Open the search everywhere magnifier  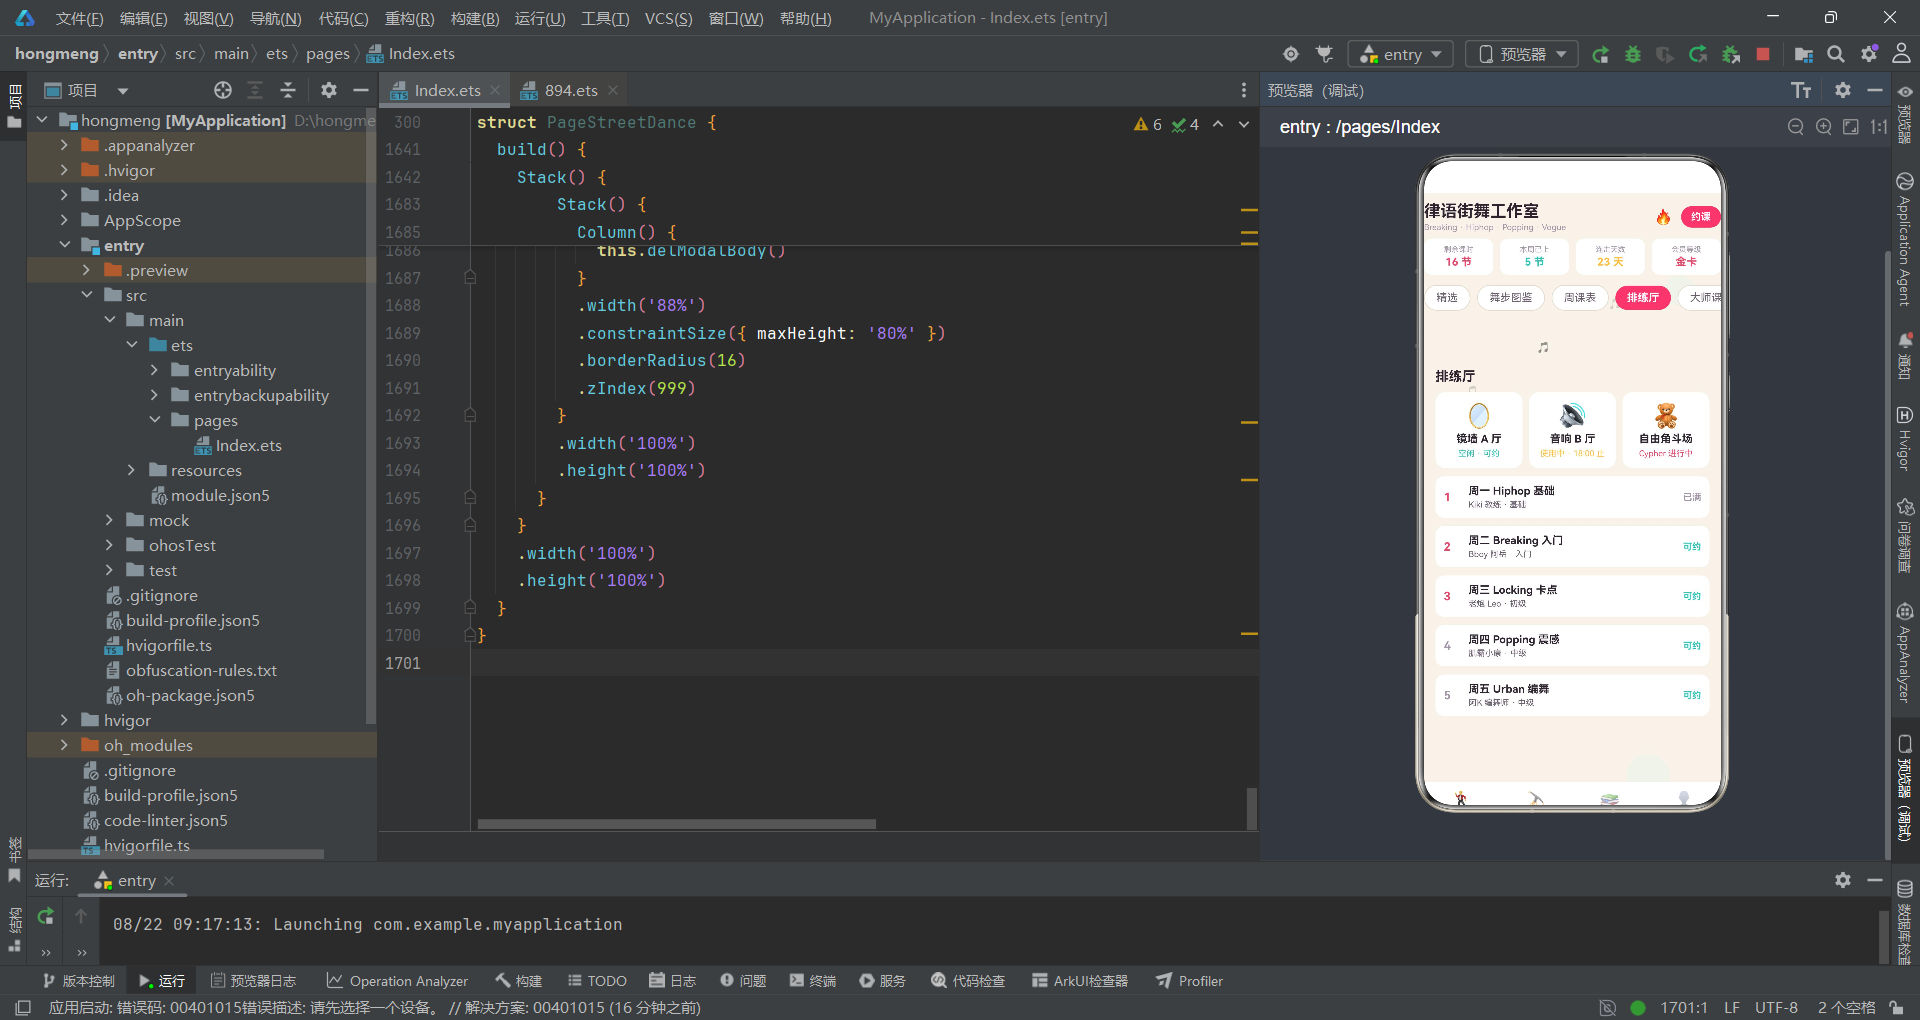[x=1836, y=54]
